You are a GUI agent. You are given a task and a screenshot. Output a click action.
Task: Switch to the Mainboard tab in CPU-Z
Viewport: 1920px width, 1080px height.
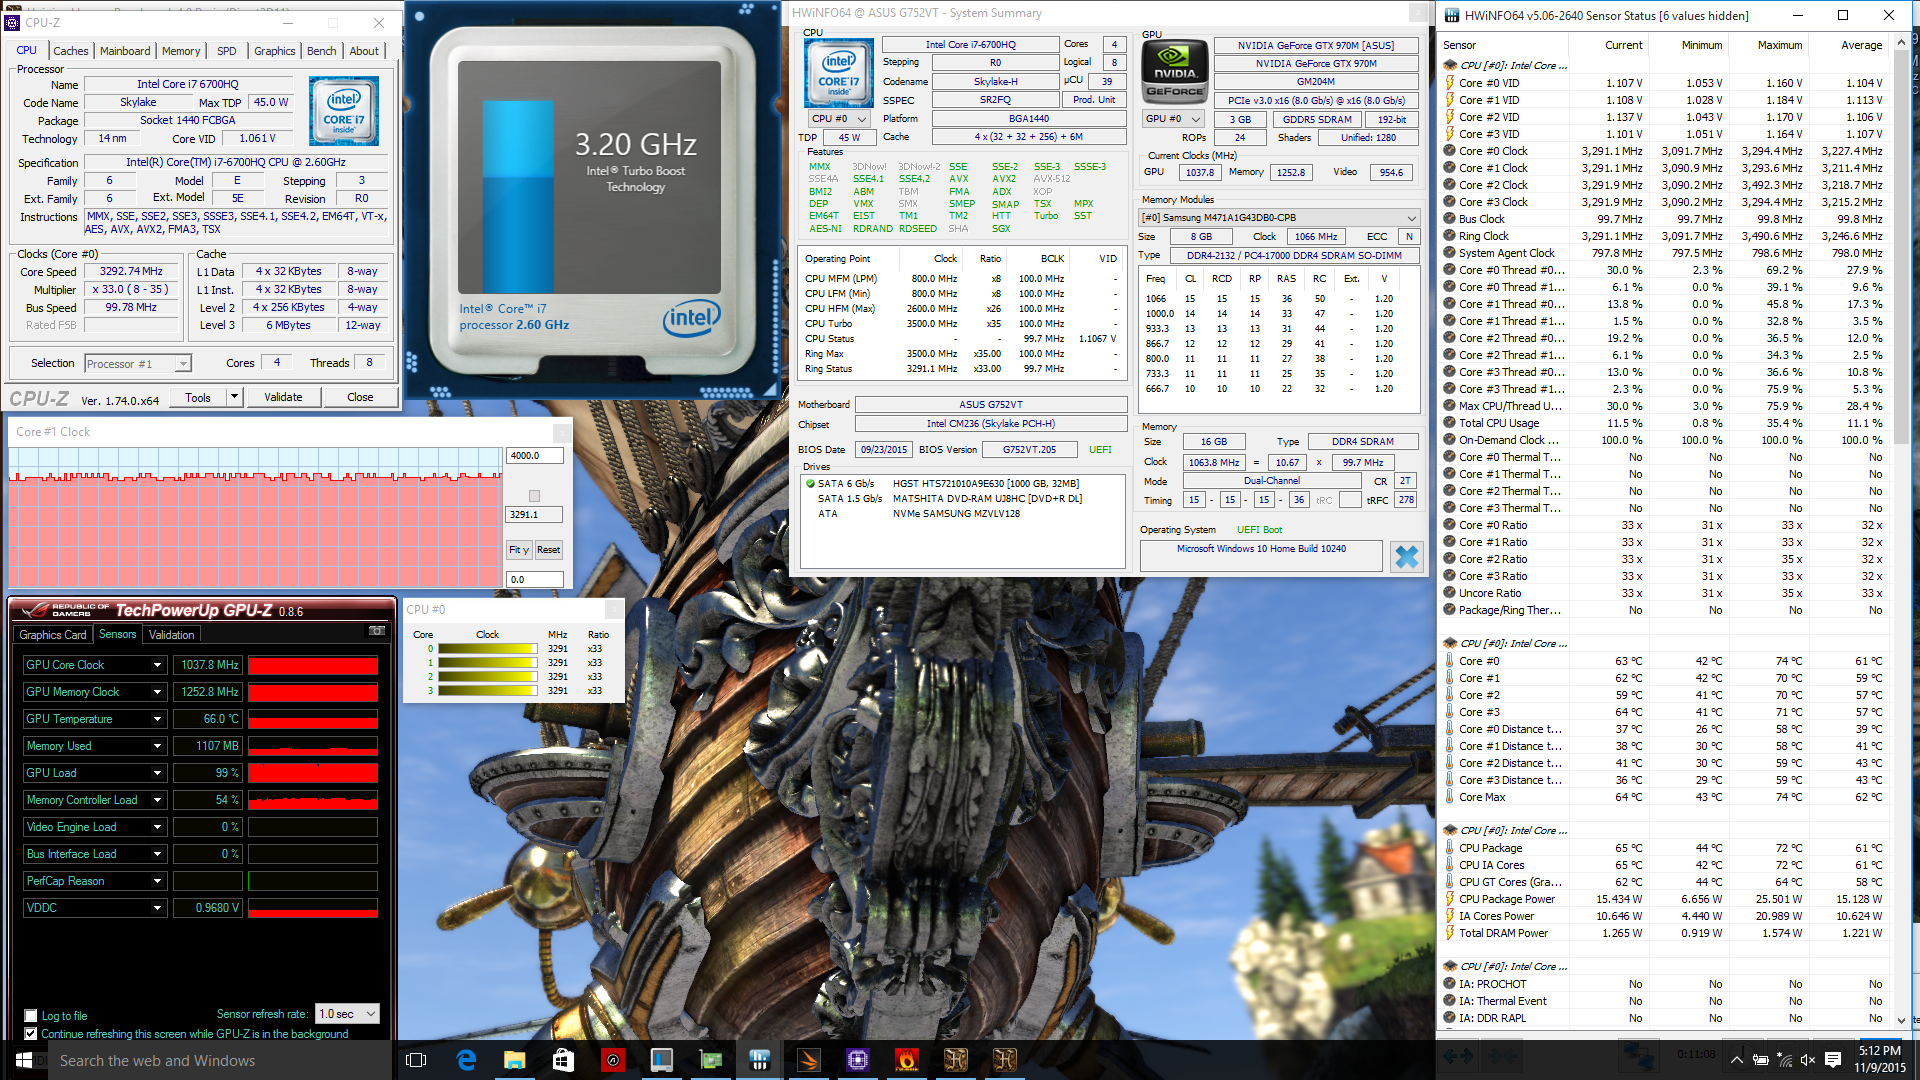tap(125, 51)
